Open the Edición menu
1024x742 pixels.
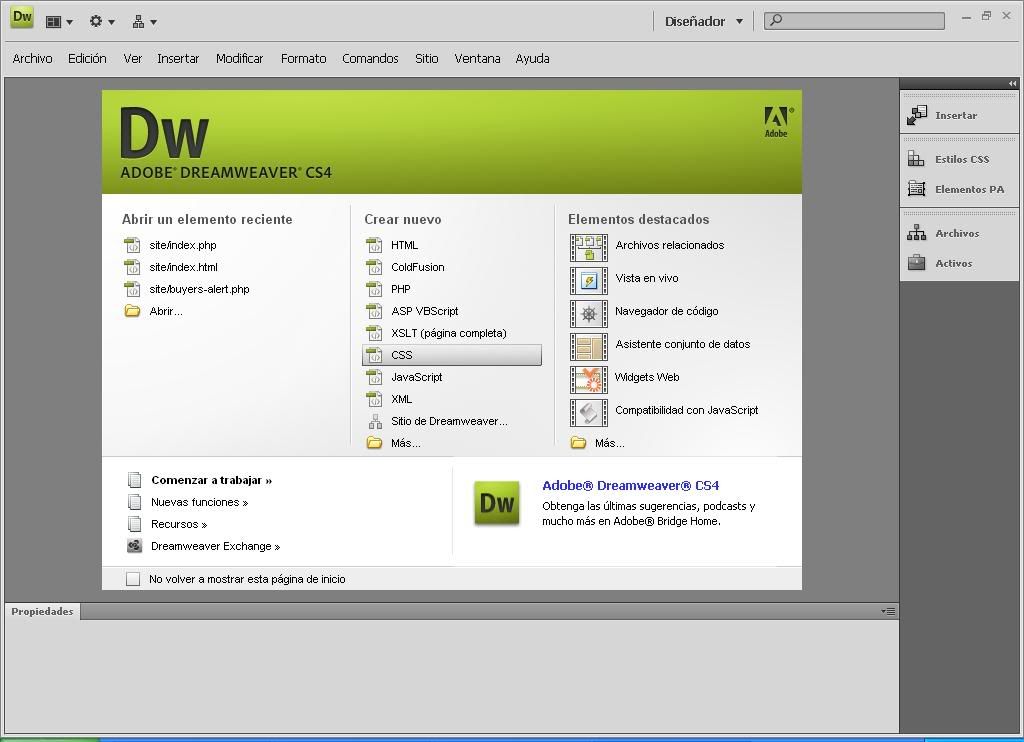click(87, 59)
